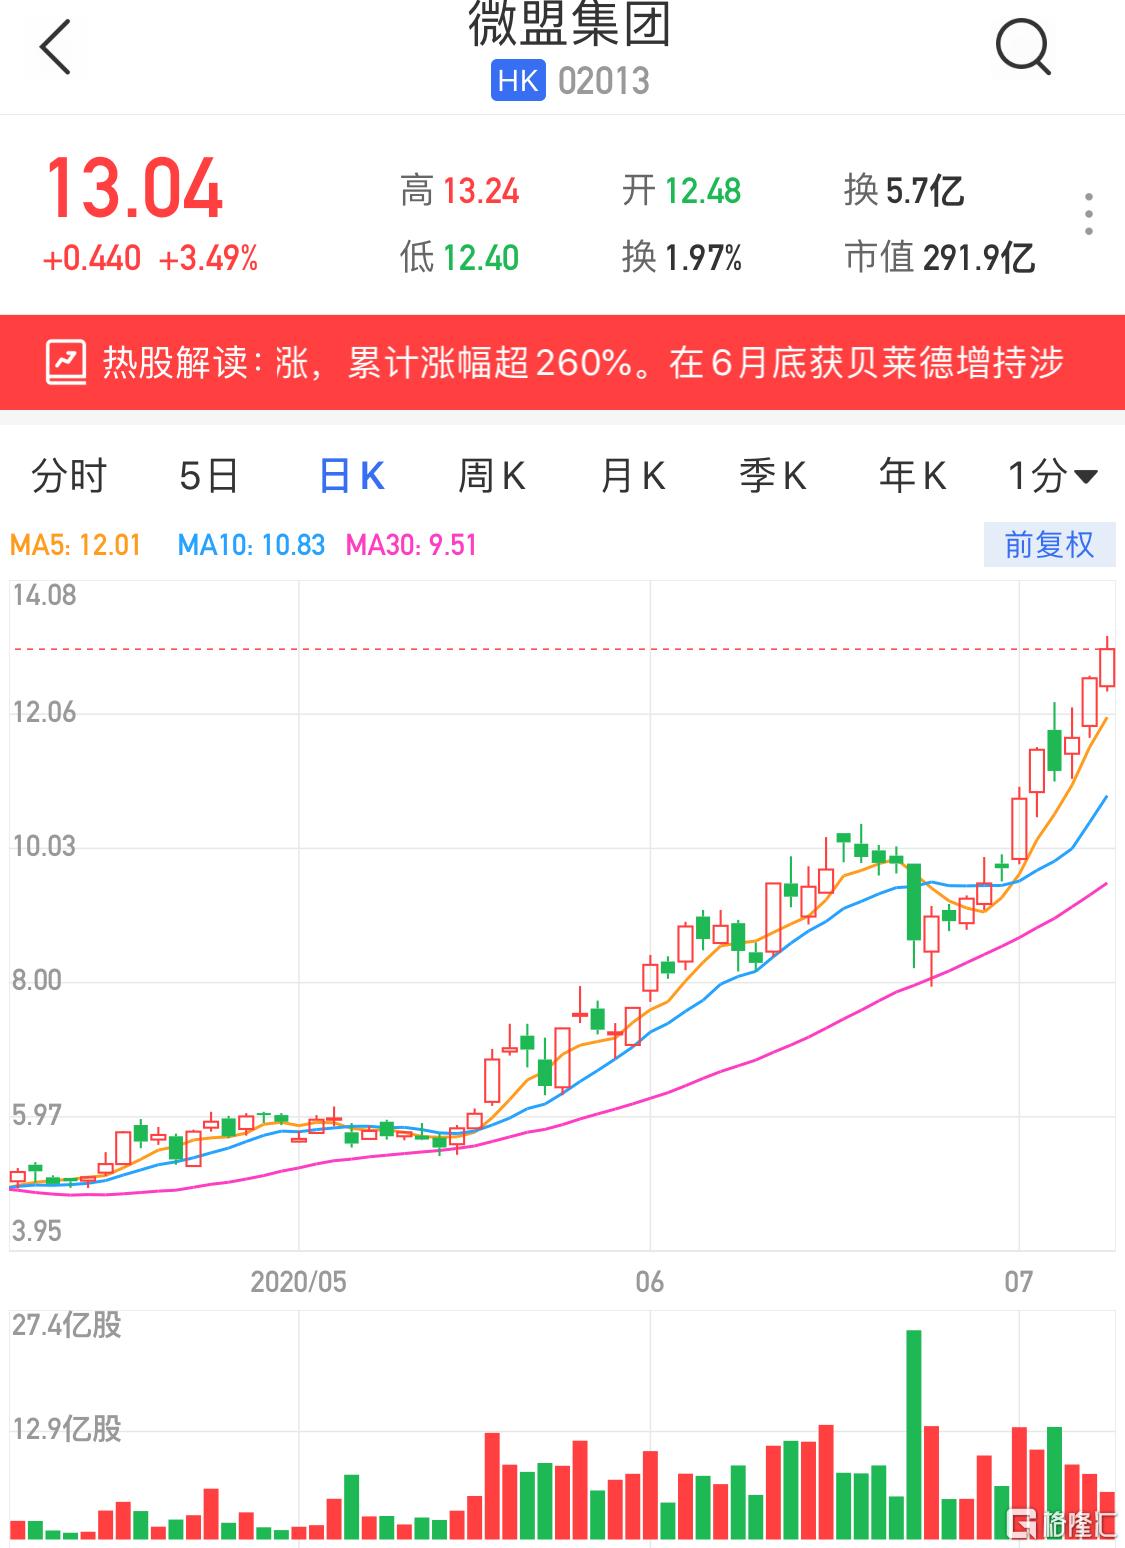
Task: Tap the hot stock analysis chart icon
Action: click(67, 363)
